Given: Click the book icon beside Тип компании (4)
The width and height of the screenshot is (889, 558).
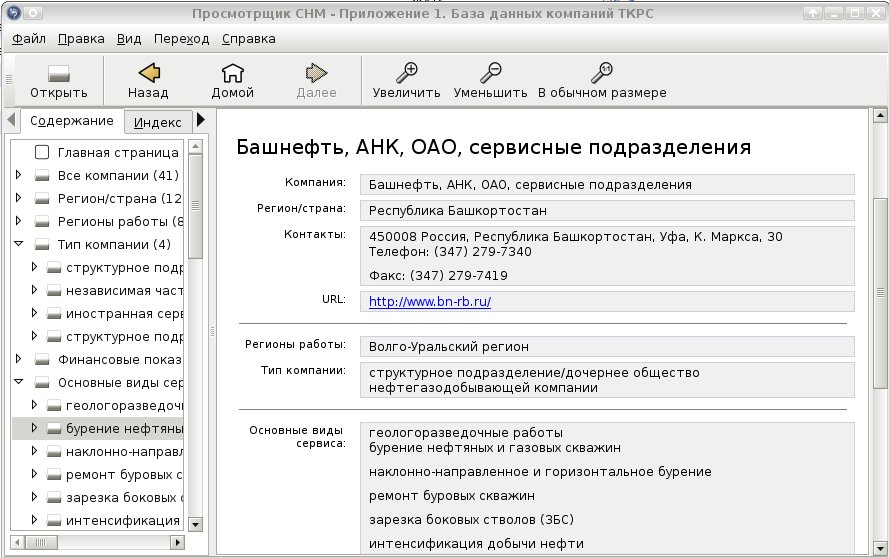Looking at the screenshot, I should click(42, 244).
